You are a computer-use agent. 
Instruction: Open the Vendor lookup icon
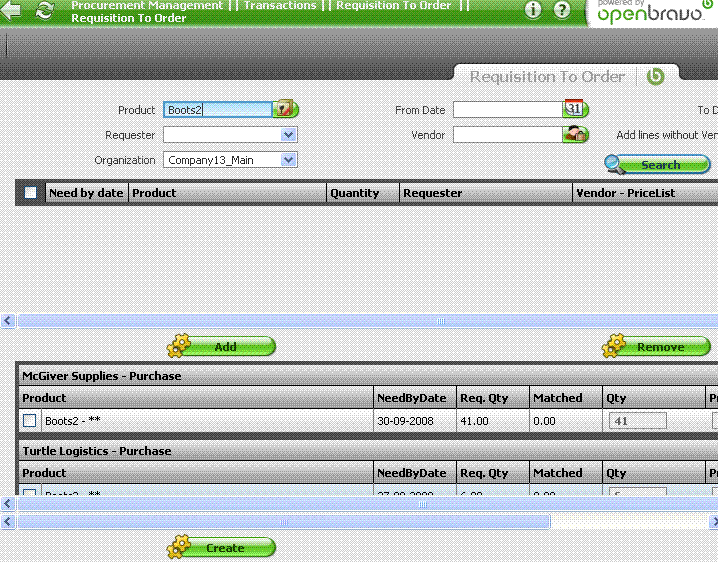[574, 134]
